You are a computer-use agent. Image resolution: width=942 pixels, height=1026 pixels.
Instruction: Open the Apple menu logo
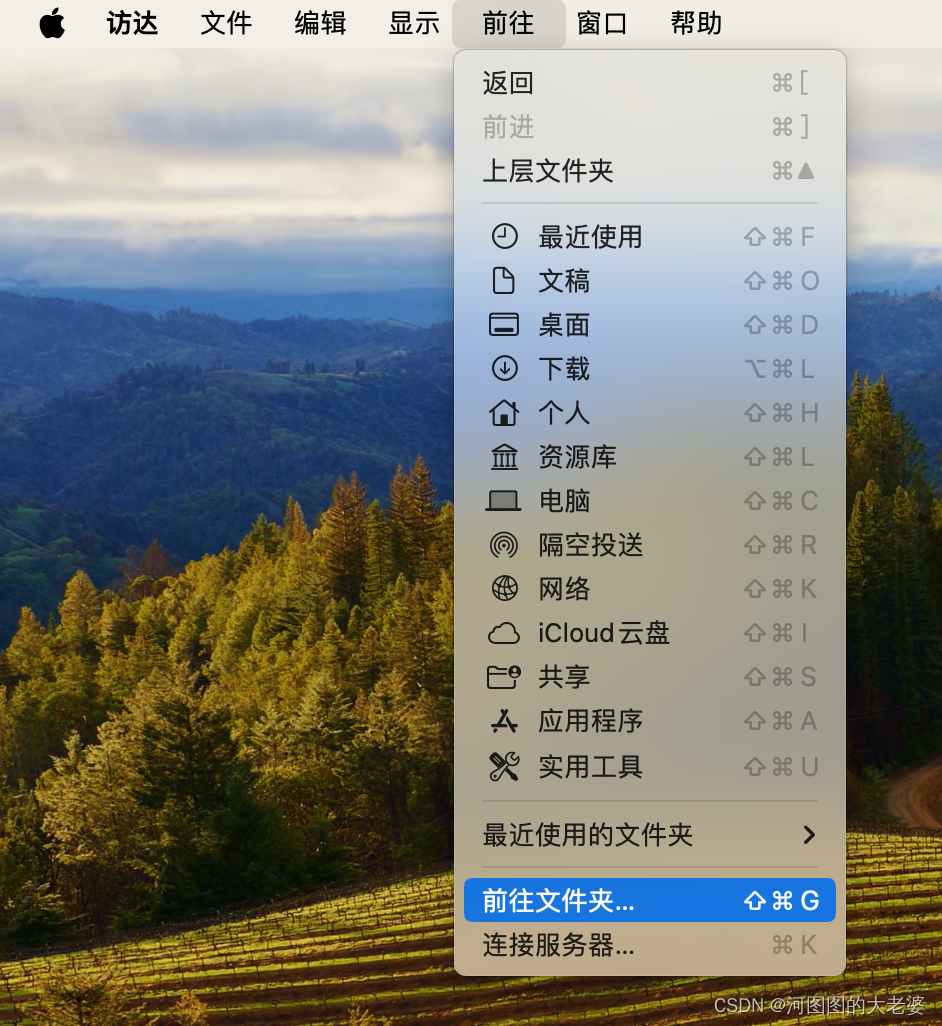pyautogui.click(x=52, y=24)
